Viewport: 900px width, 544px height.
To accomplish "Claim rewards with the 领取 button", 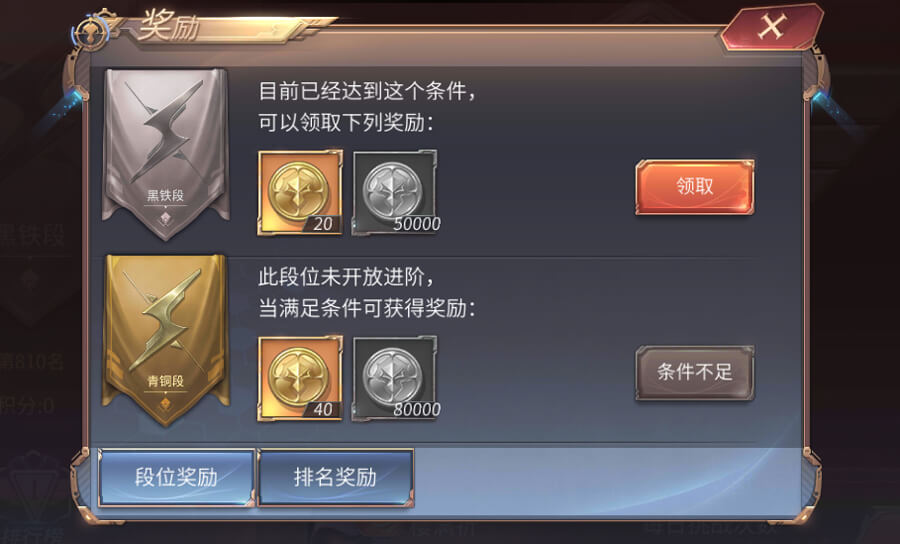I will (695, 187).
